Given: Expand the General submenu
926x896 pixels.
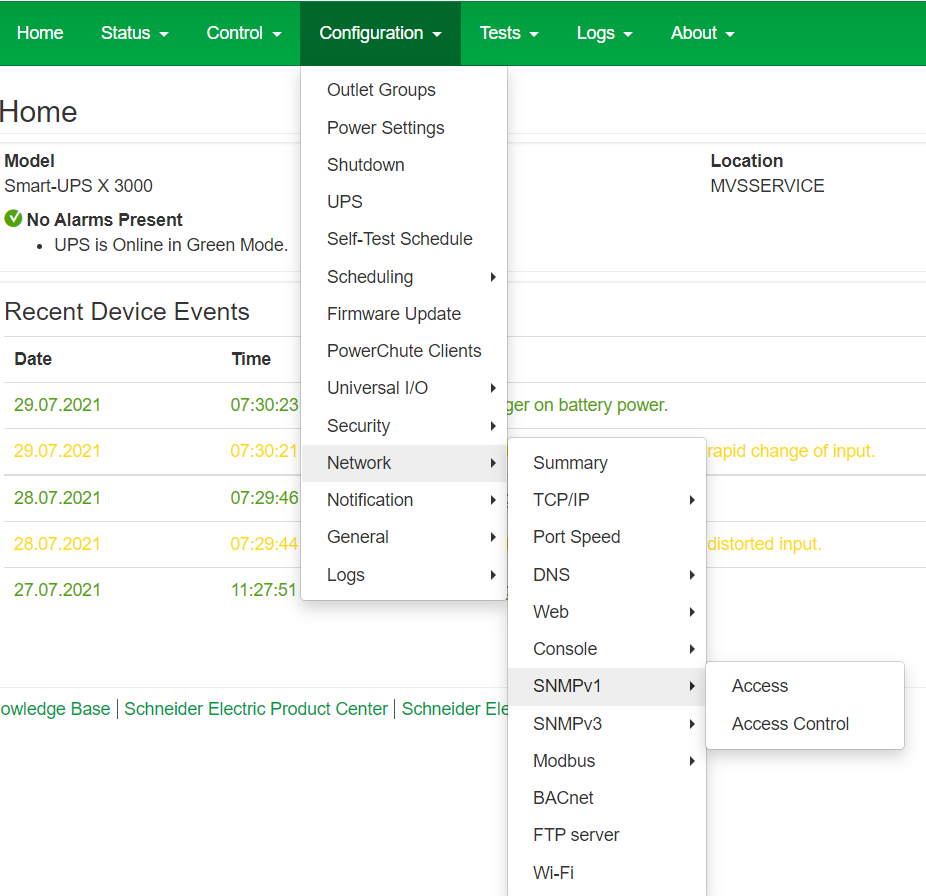Looking at the screenshot, I should pyautogui.click(x=405, y=537).
